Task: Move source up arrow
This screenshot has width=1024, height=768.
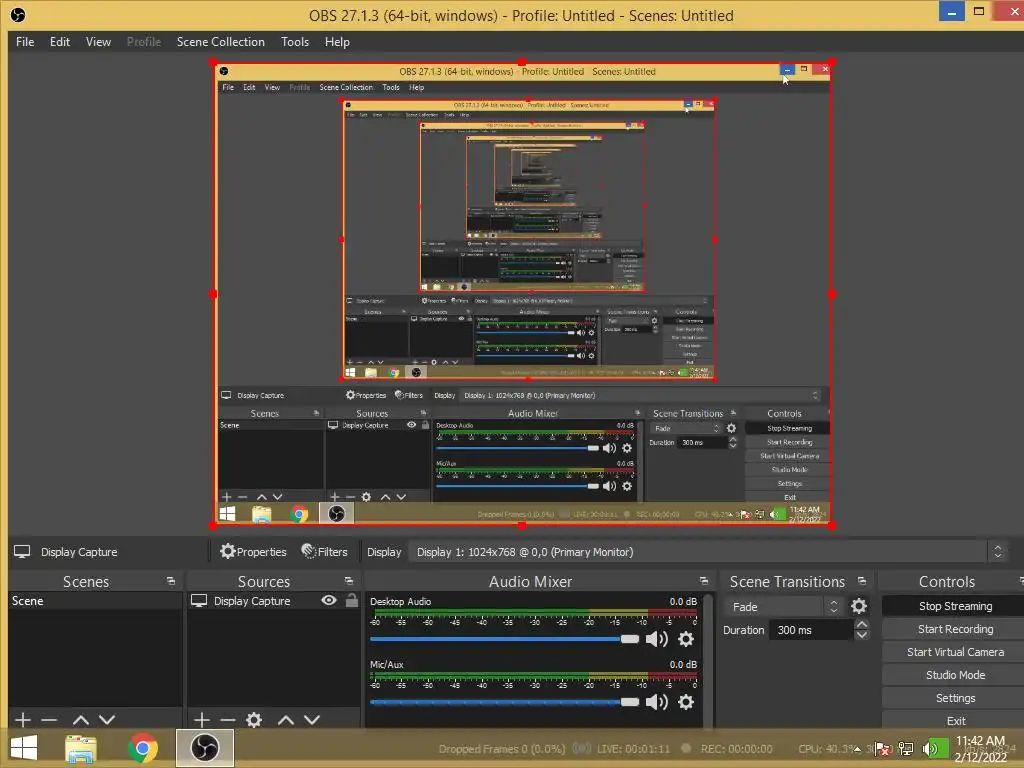Action: click(x=285, y=720)
